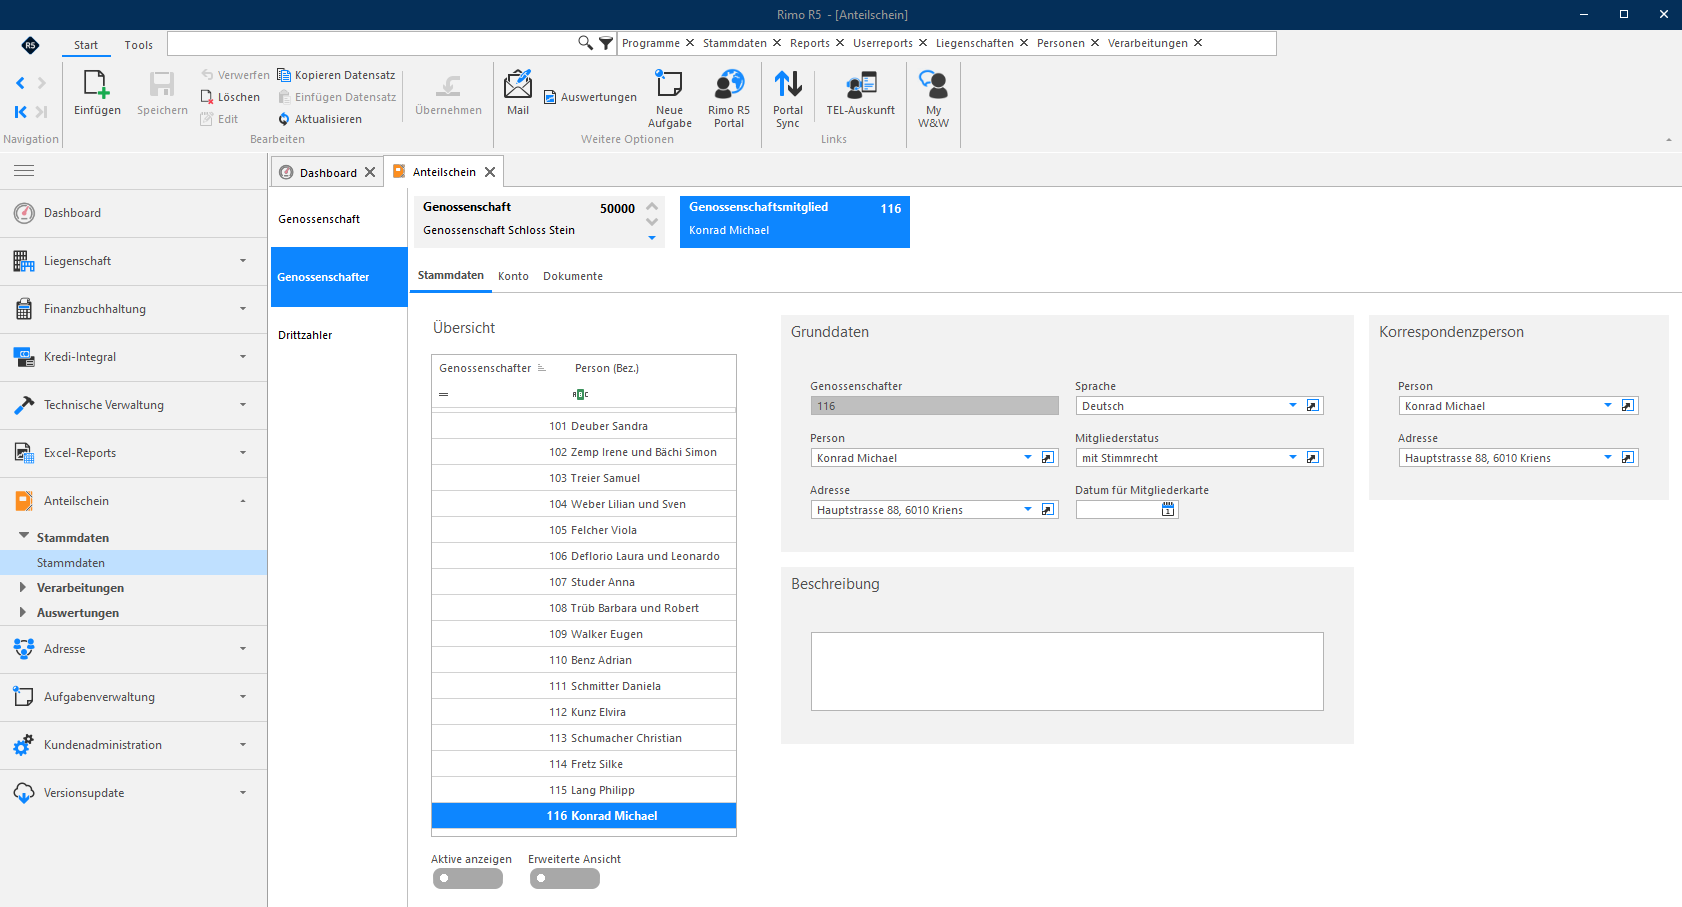Open the Grunddaten Person dropdown
This screenshot has width=1682, height=907.
[x=1028, y=458]
